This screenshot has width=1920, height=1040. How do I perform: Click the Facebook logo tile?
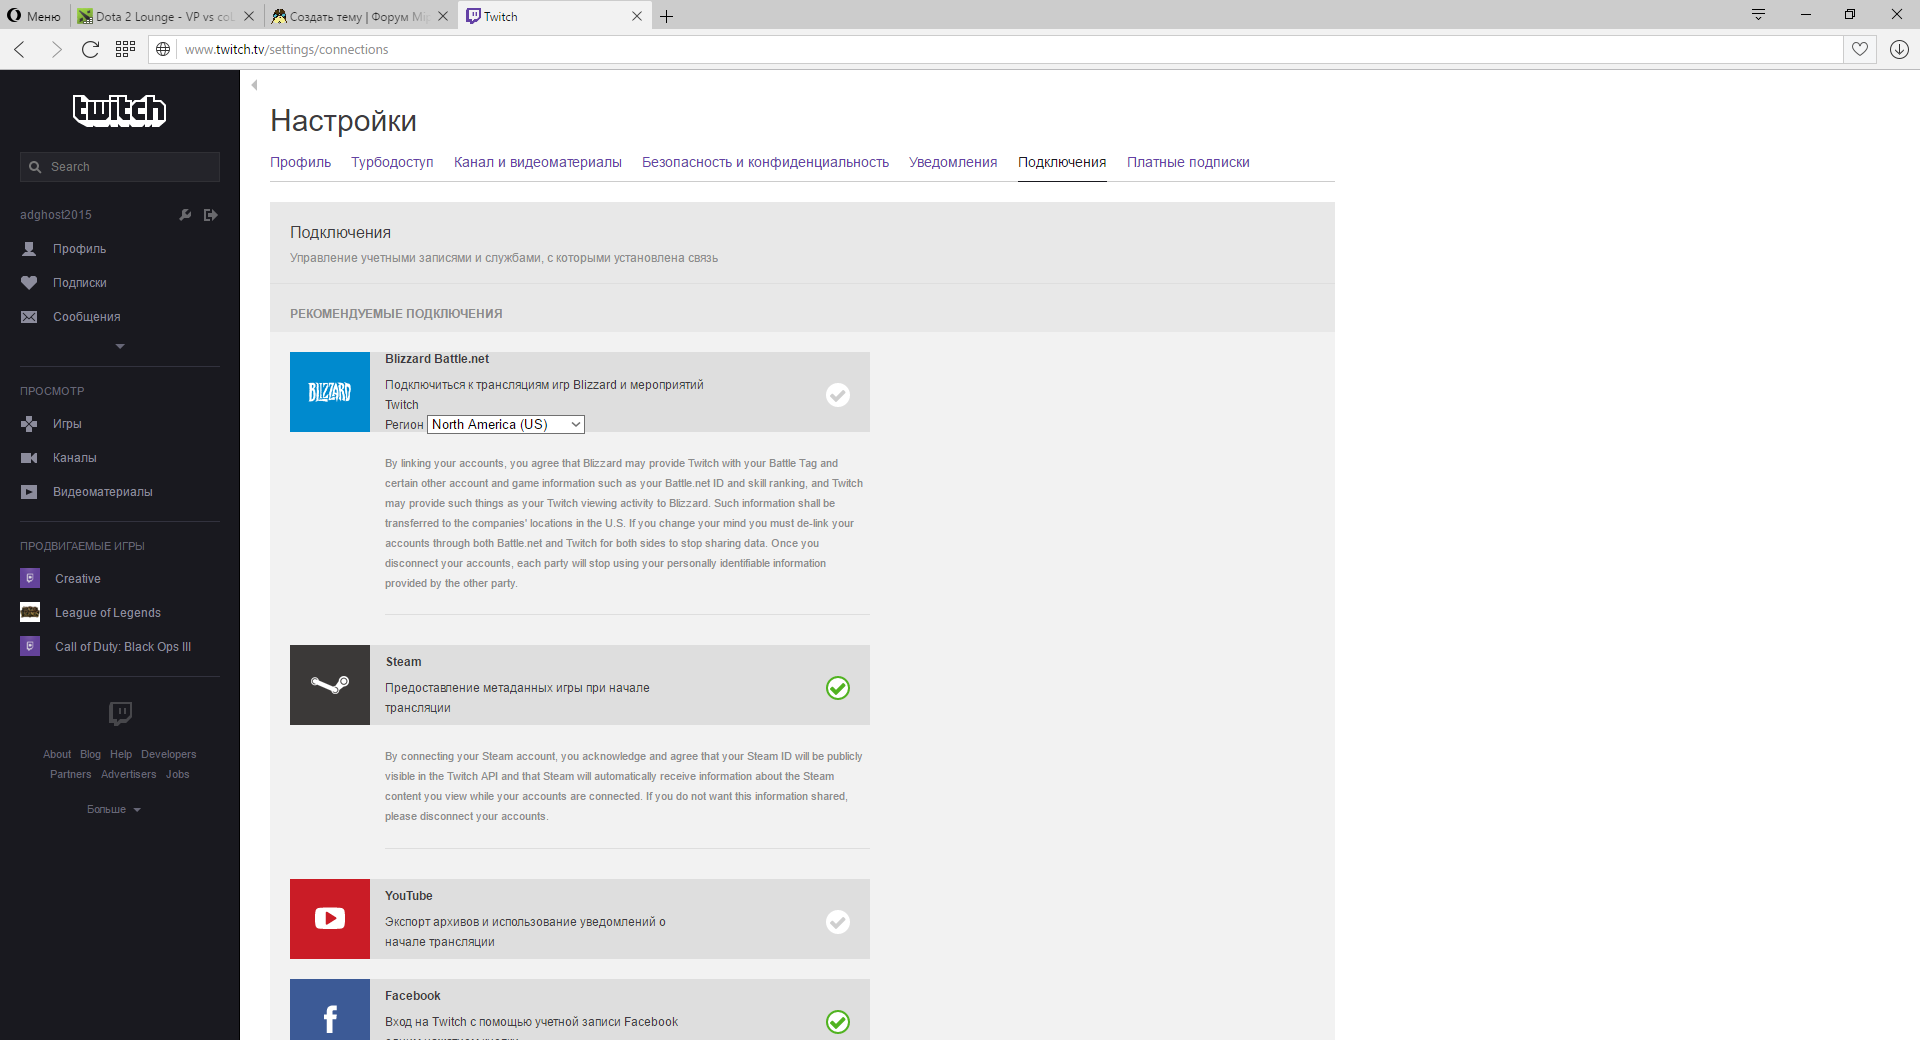click(x=330, y=1010)
